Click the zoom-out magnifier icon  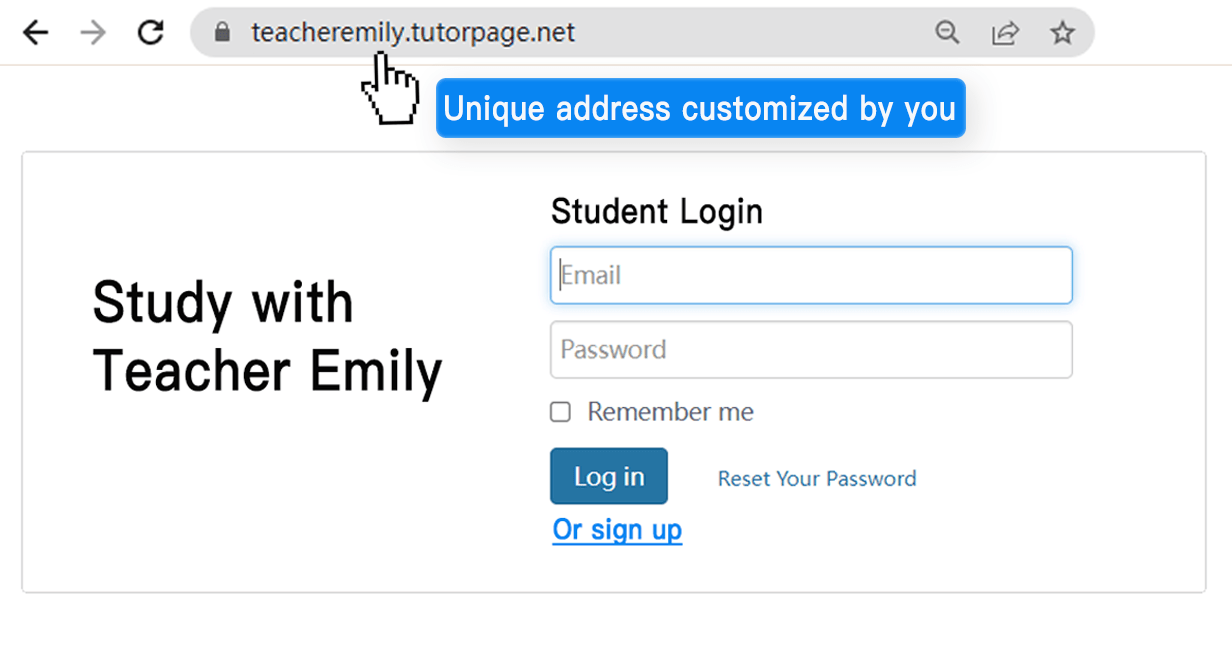point(947,31)
